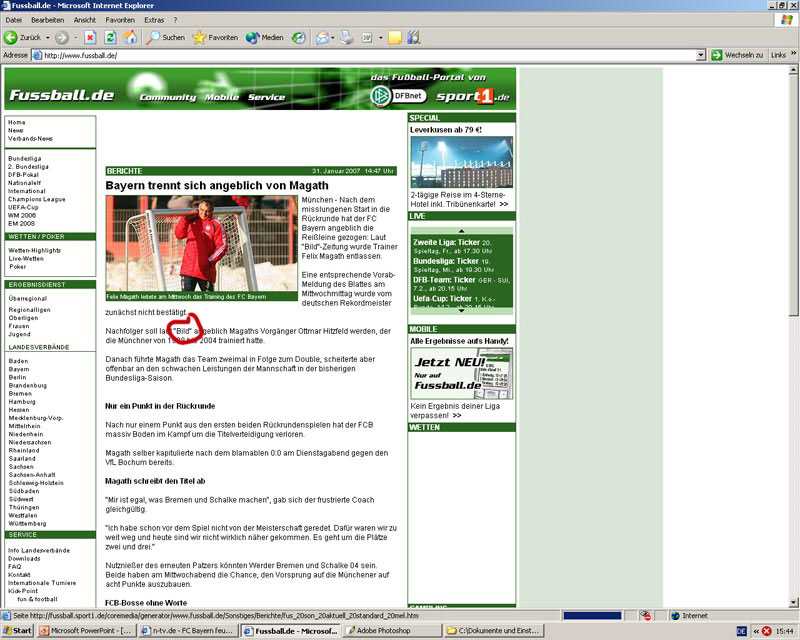This screenshot has height=640, width=800.
Task: Click the Jetzt NEU mobile promo image
Action: pyautogui.click(x=462, y=374)
